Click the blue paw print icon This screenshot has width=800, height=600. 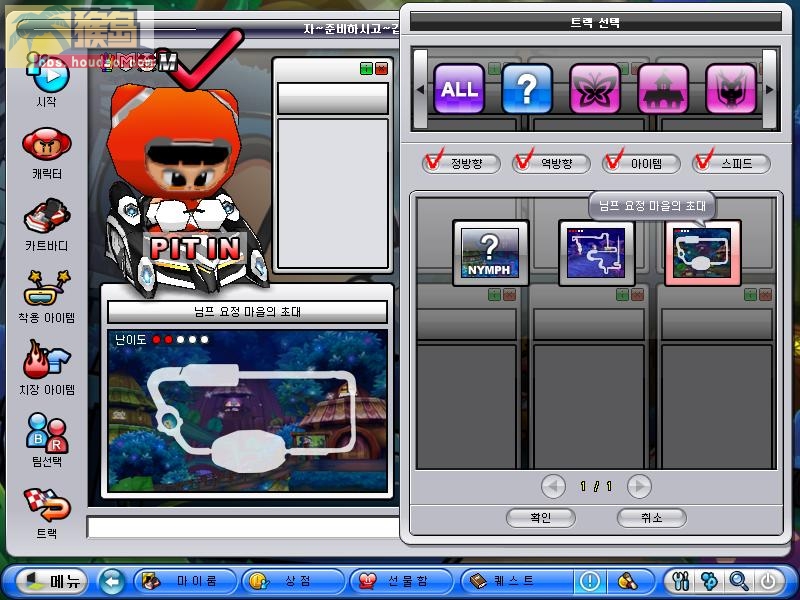[709, 581]
